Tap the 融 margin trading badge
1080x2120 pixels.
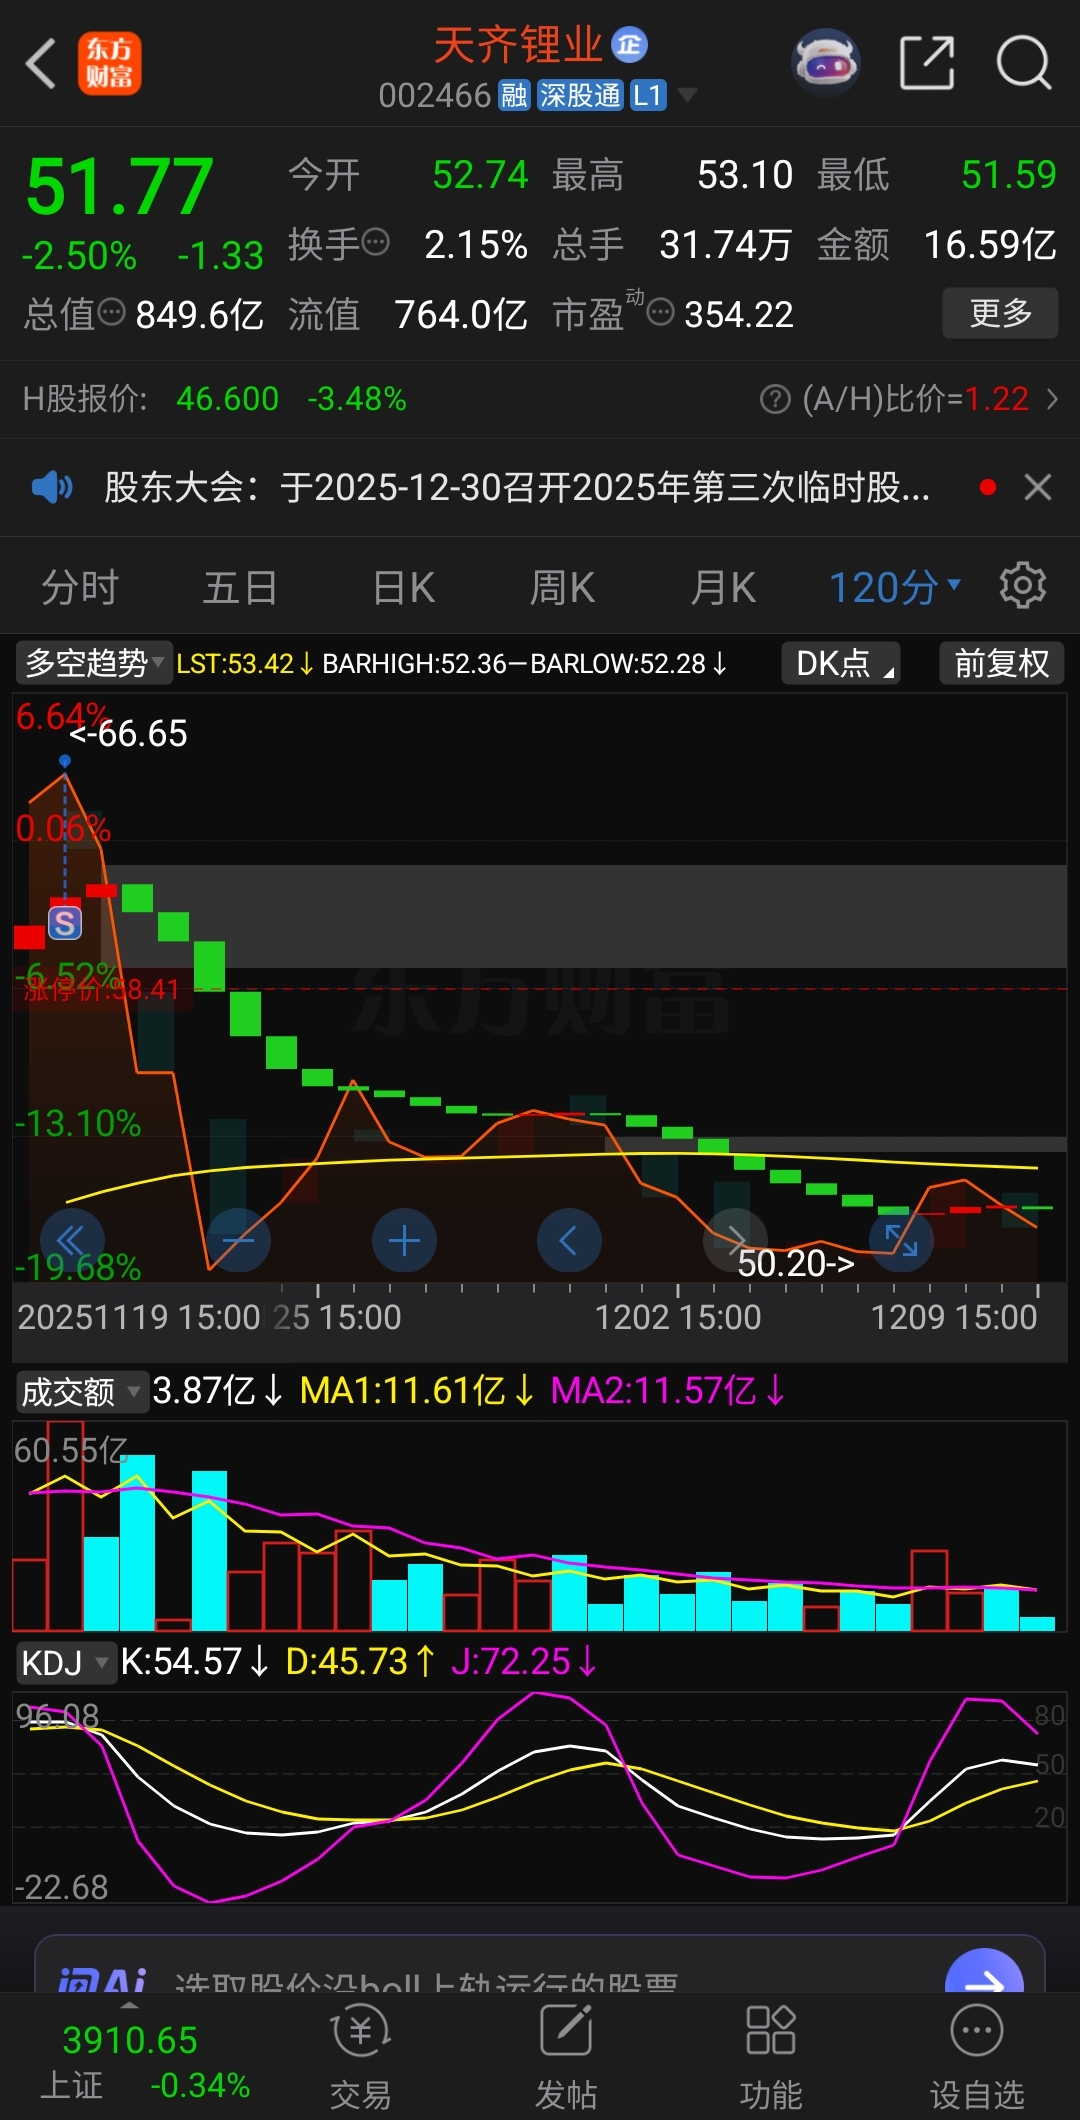(x=514, y=96)
